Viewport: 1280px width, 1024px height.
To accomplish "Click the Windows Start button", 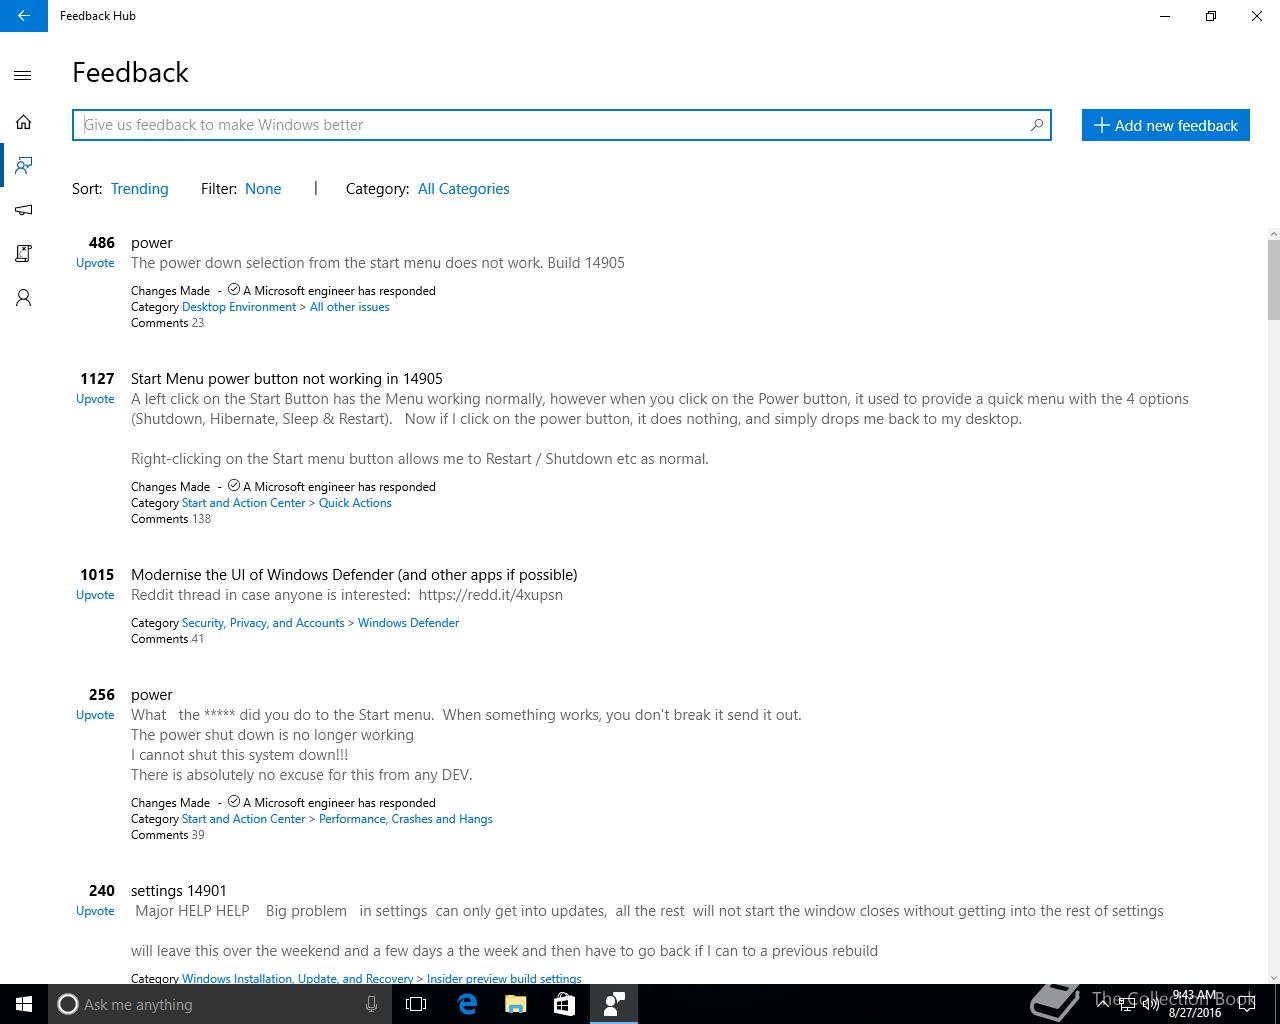I will pyautogui.click(x=24, y=1004).
